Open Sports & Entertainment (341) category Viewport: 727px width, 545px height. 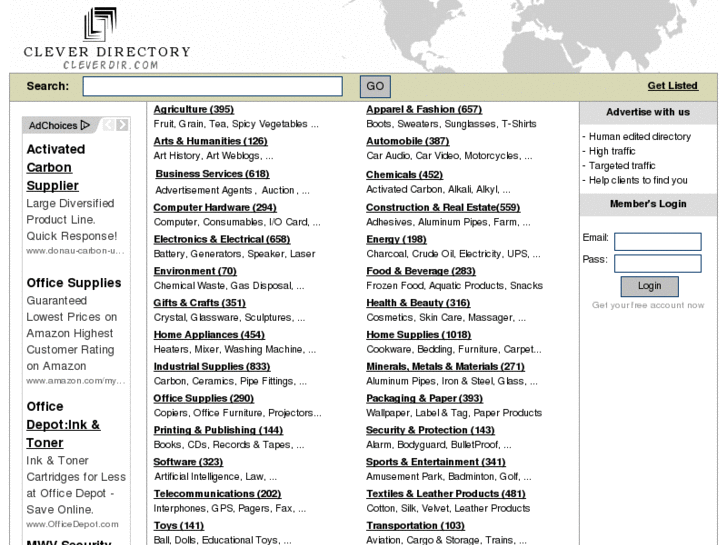(436, 462)
